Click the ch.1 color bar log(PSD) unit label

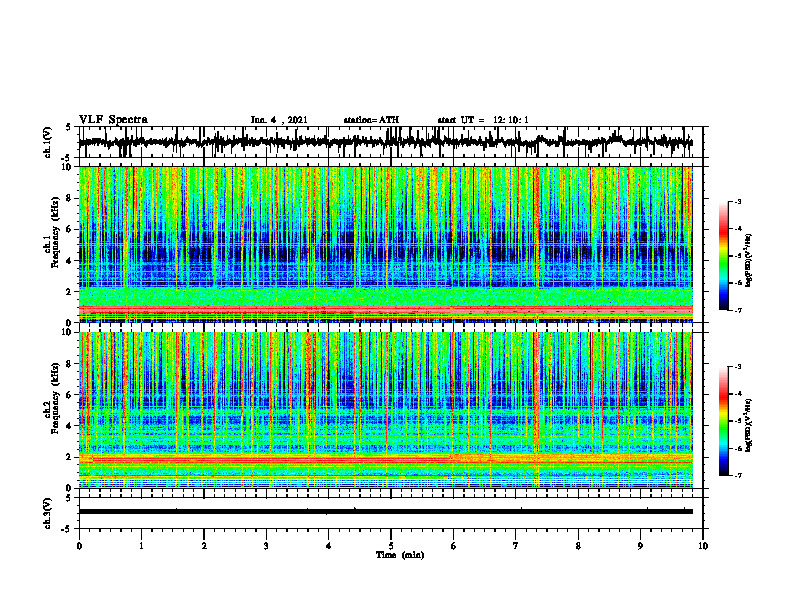pos(749,260)
